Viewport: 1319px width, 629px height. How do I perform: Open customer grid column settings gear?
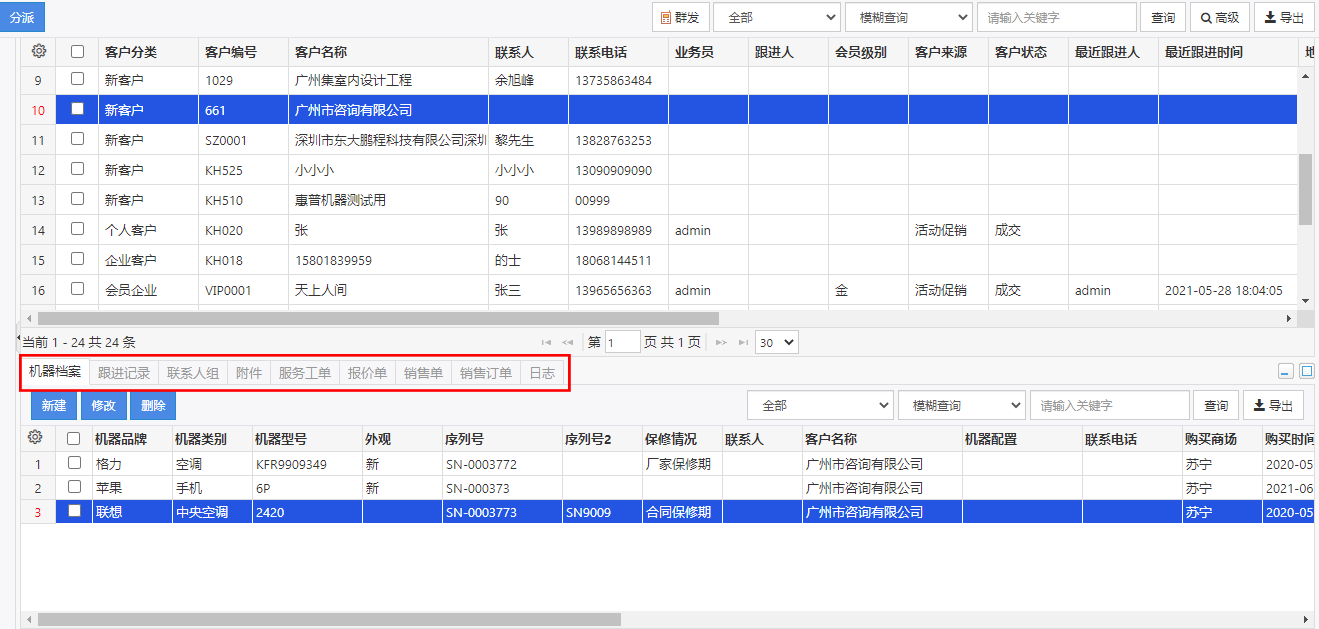[38, 51]
